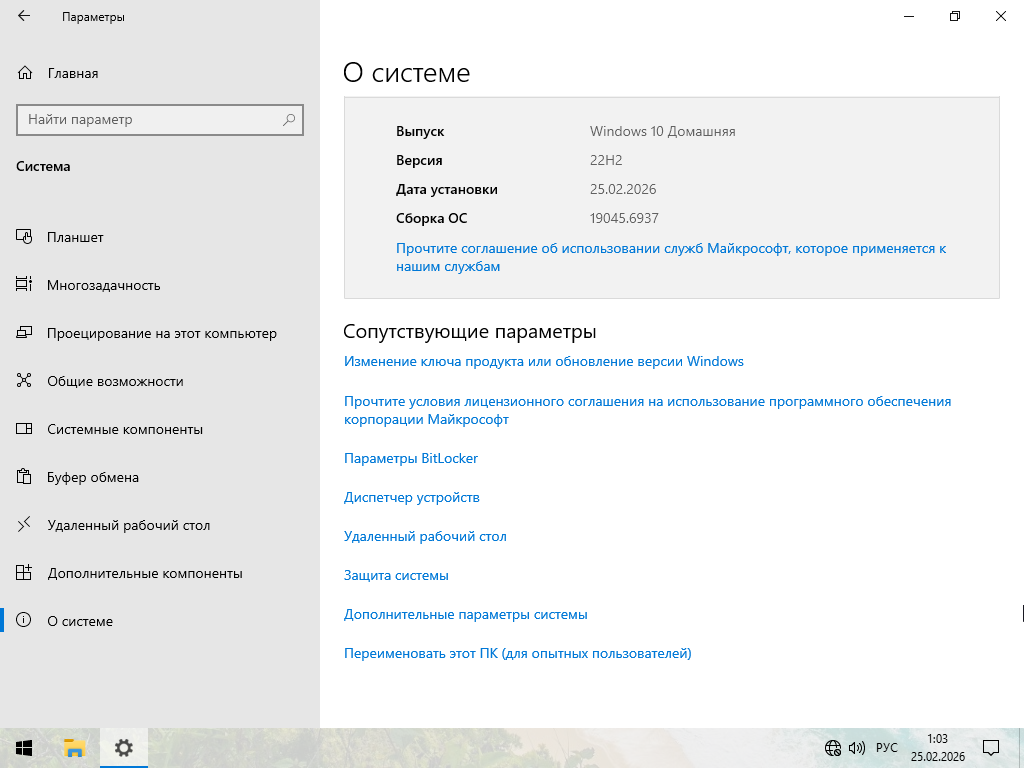Click Защита системы link
This screenshot has width=1024, height=768.
coord(396,575)
